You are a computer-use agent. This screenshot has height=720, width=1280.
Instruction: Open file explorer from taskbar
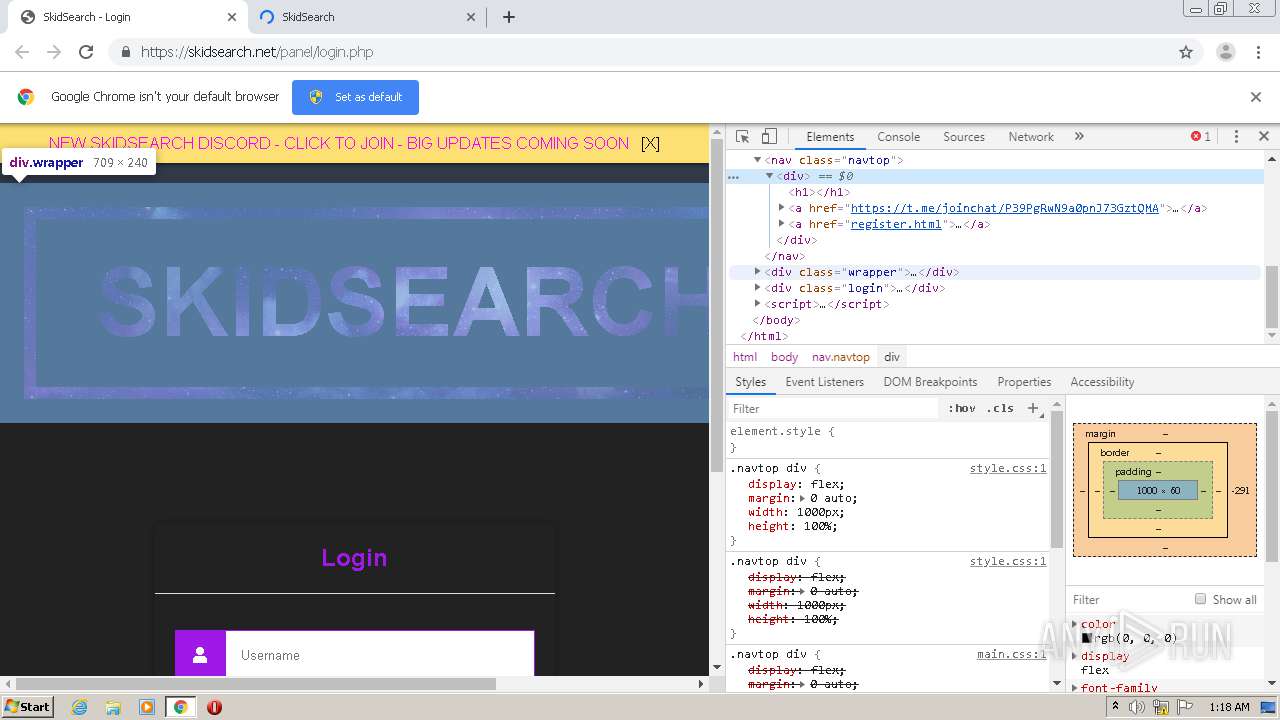click(113, 707)
